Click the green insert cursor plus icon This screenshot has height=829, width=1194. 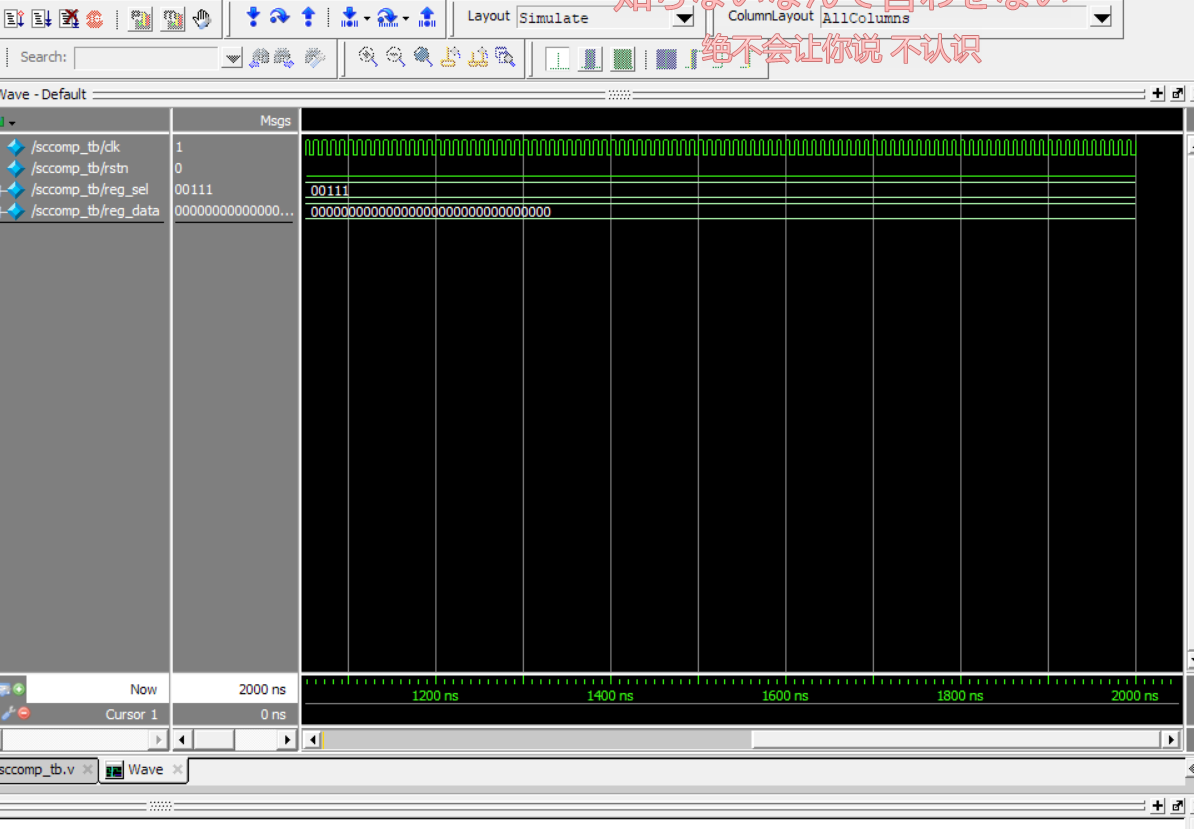[x=19, y=689]
